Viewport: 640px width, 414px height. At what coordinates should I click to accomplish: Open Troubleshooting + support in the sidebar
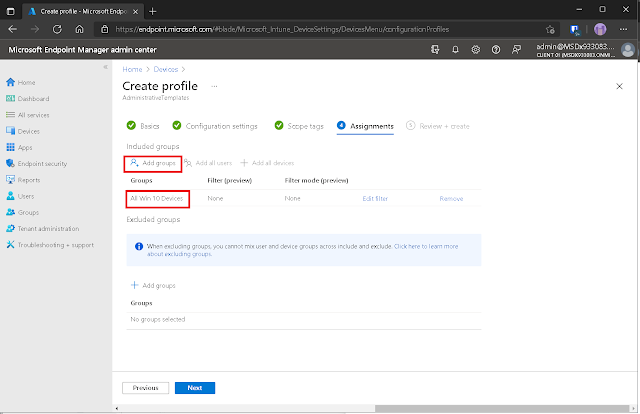click(x=50, y=245)
